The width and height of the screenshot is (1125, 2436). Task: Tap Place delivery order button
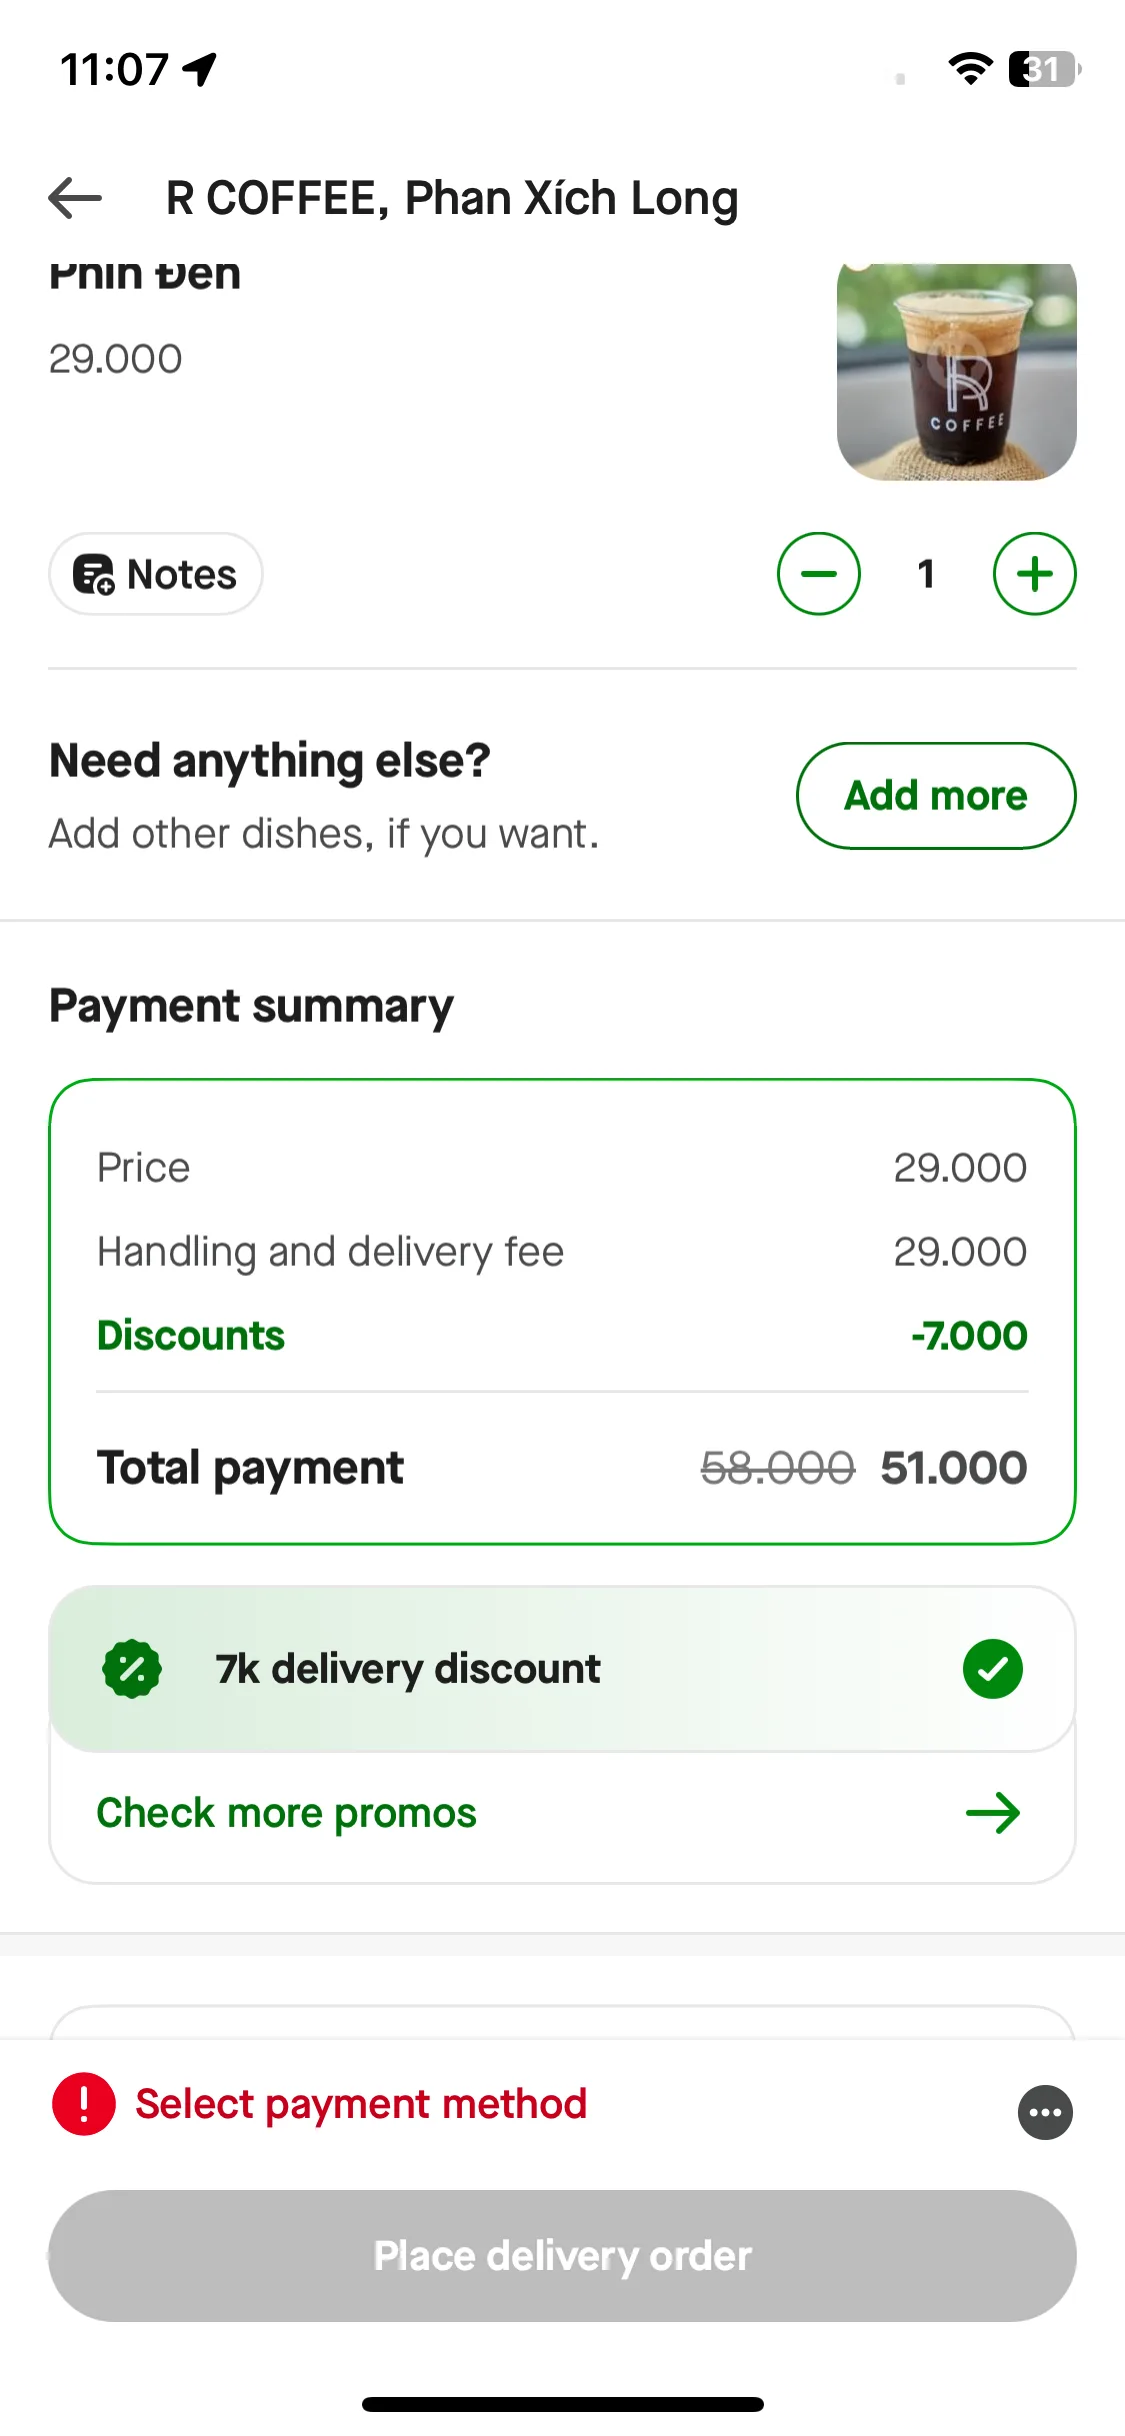coord(562,2256)
